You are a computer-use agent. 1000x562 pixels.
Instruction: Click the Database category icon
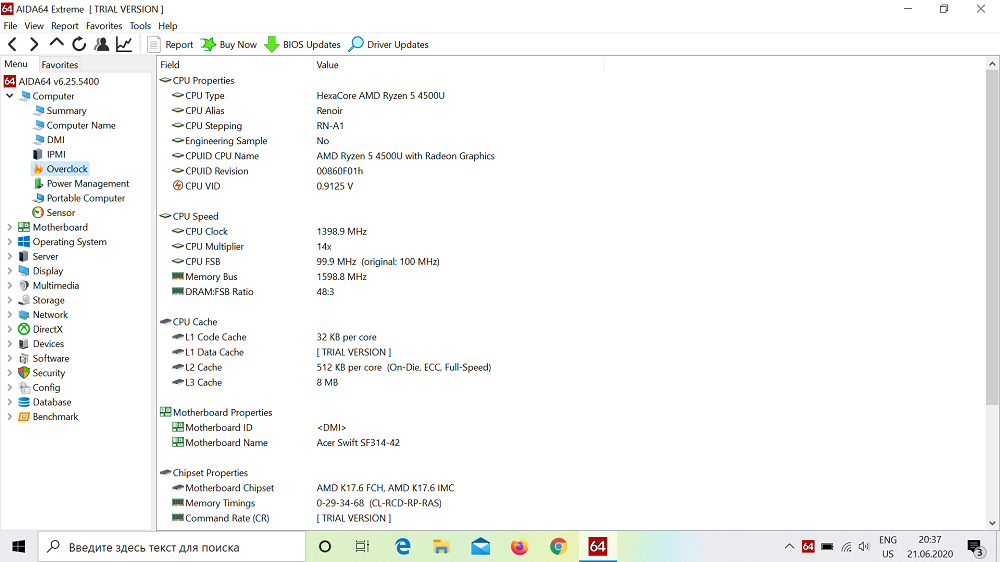click(24, 402)
